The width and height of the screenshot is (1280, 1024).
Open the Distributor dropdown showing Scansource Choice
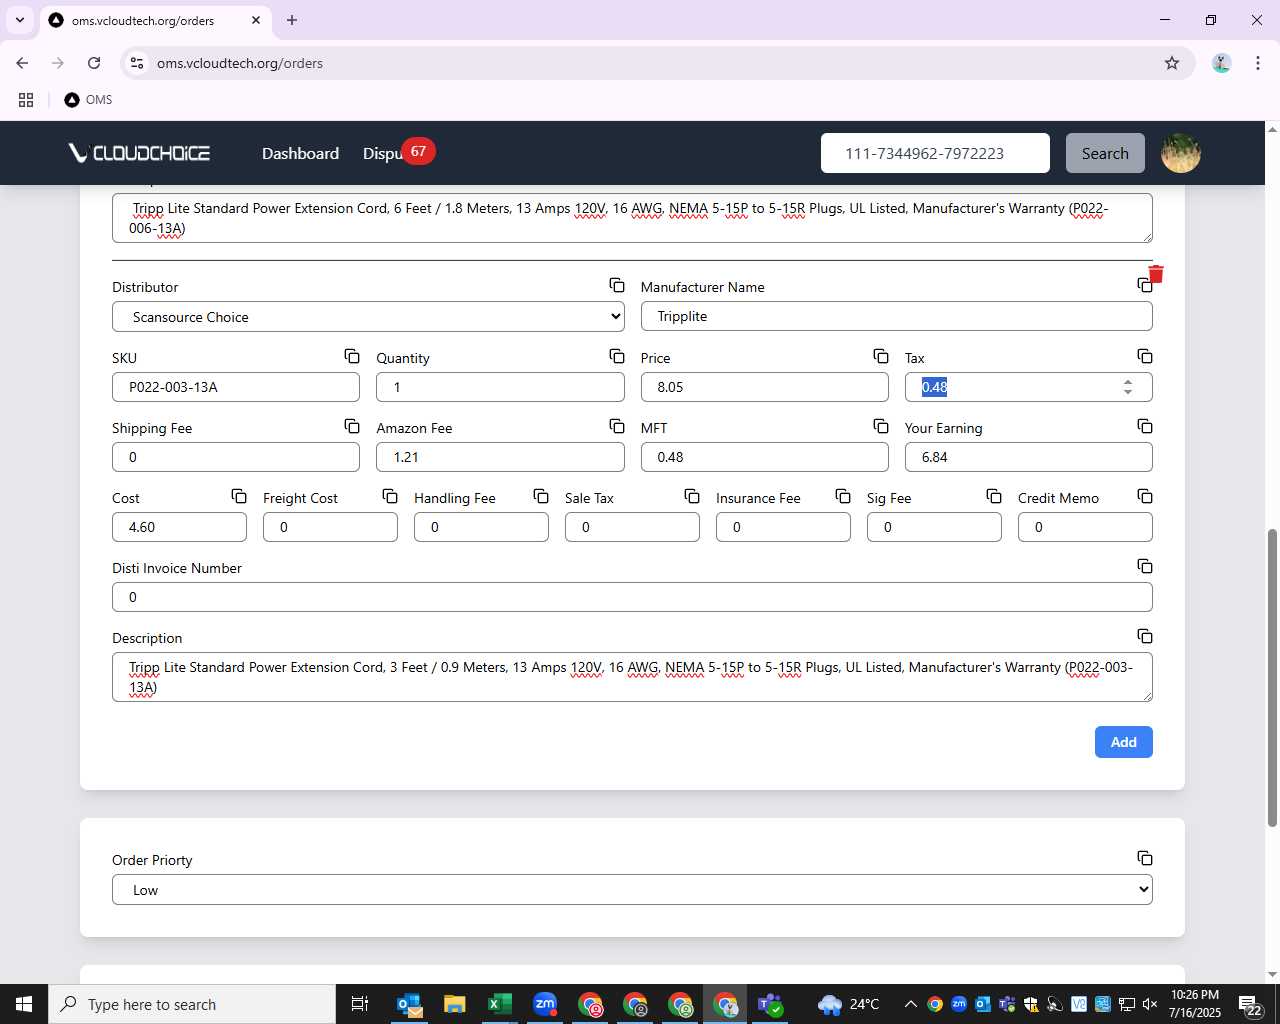[368, 317]
